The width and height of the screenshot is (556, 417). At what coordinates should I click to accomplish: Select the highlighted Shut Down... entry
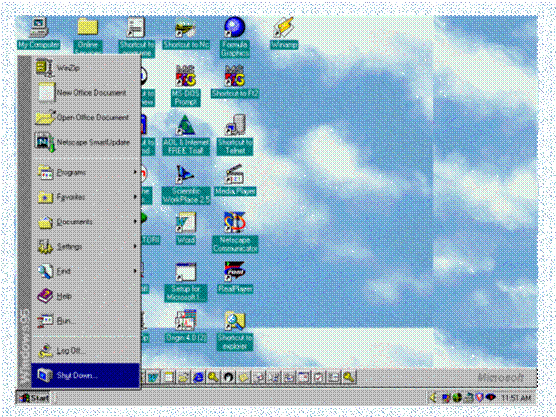[x=85, y=375]
